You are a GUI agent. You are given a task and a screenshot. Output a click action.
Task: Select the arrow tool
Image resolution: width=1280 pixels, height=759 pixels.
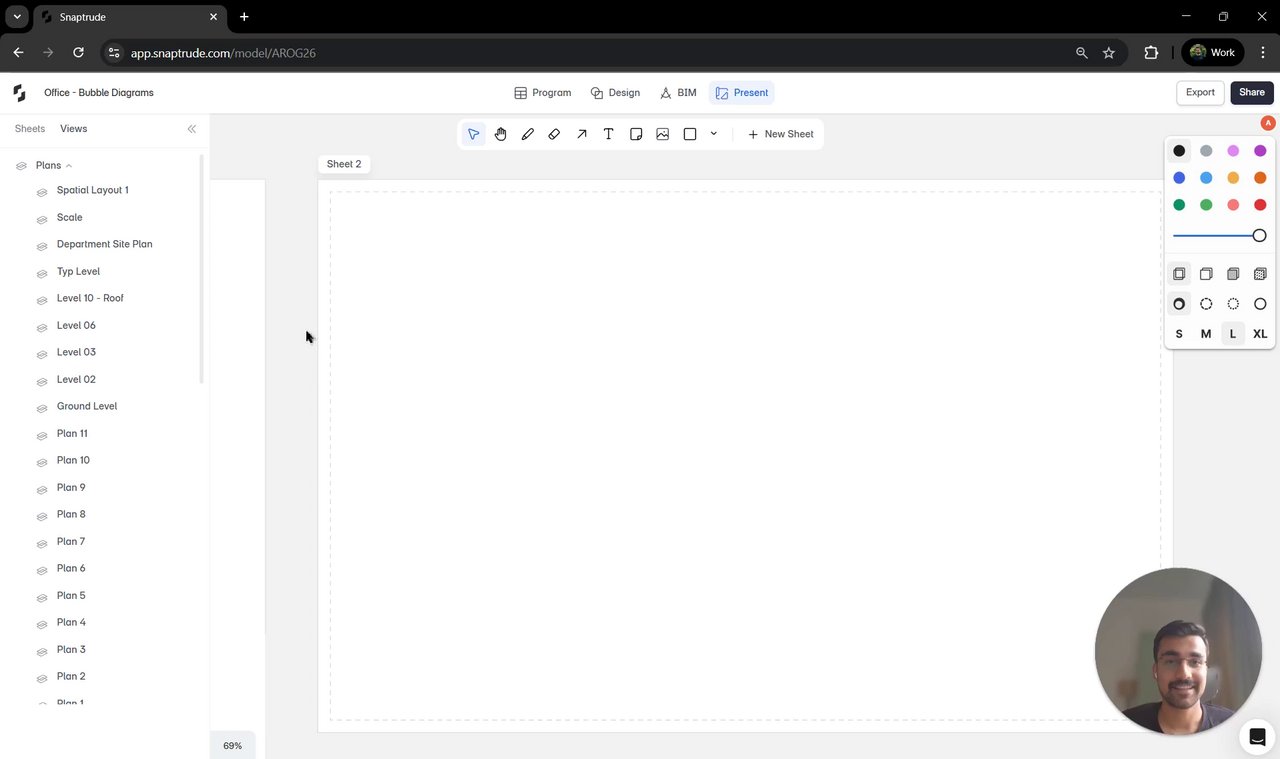[582, 134]
